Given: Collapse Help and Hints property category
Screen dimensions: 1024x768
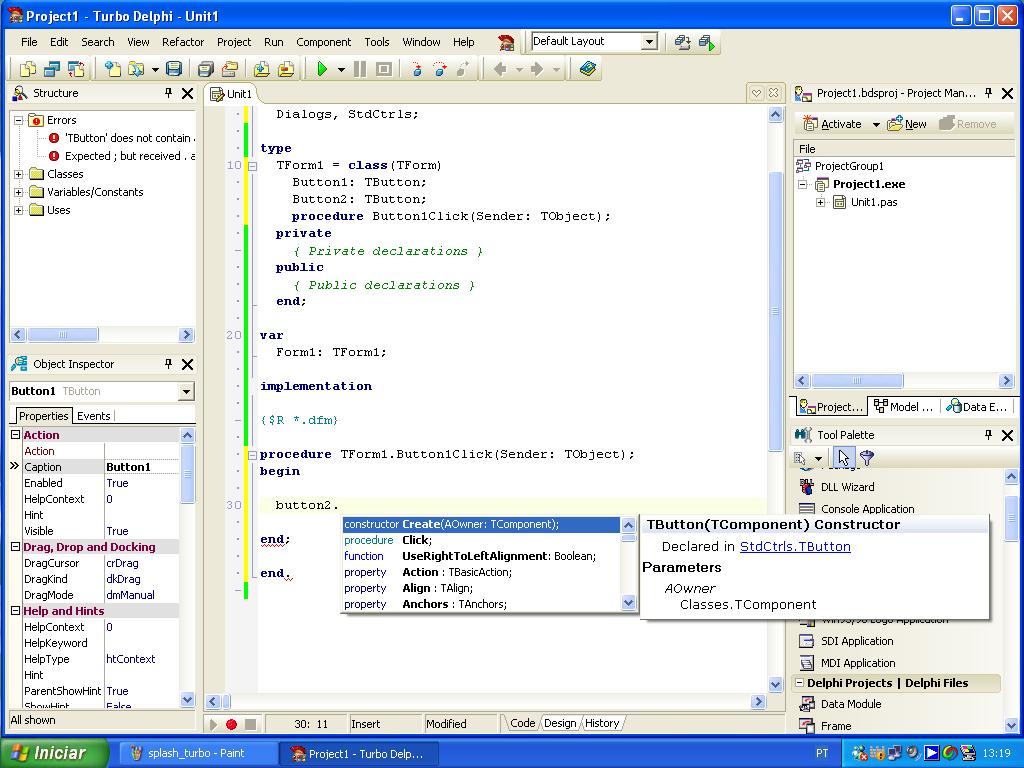Looking at the screenshot, I should [15, 611].
